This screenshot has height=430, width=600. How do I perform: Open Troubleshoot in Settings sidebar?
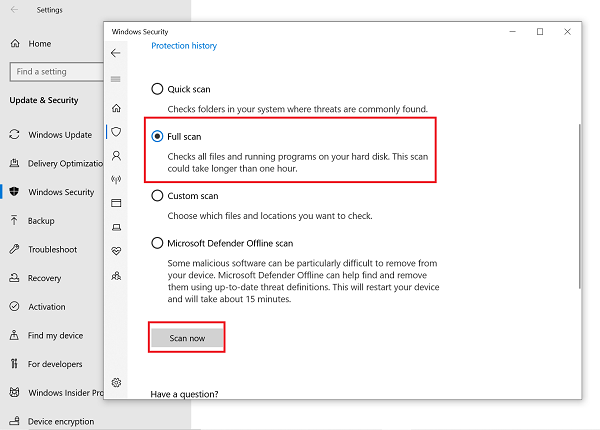(52, 249)
